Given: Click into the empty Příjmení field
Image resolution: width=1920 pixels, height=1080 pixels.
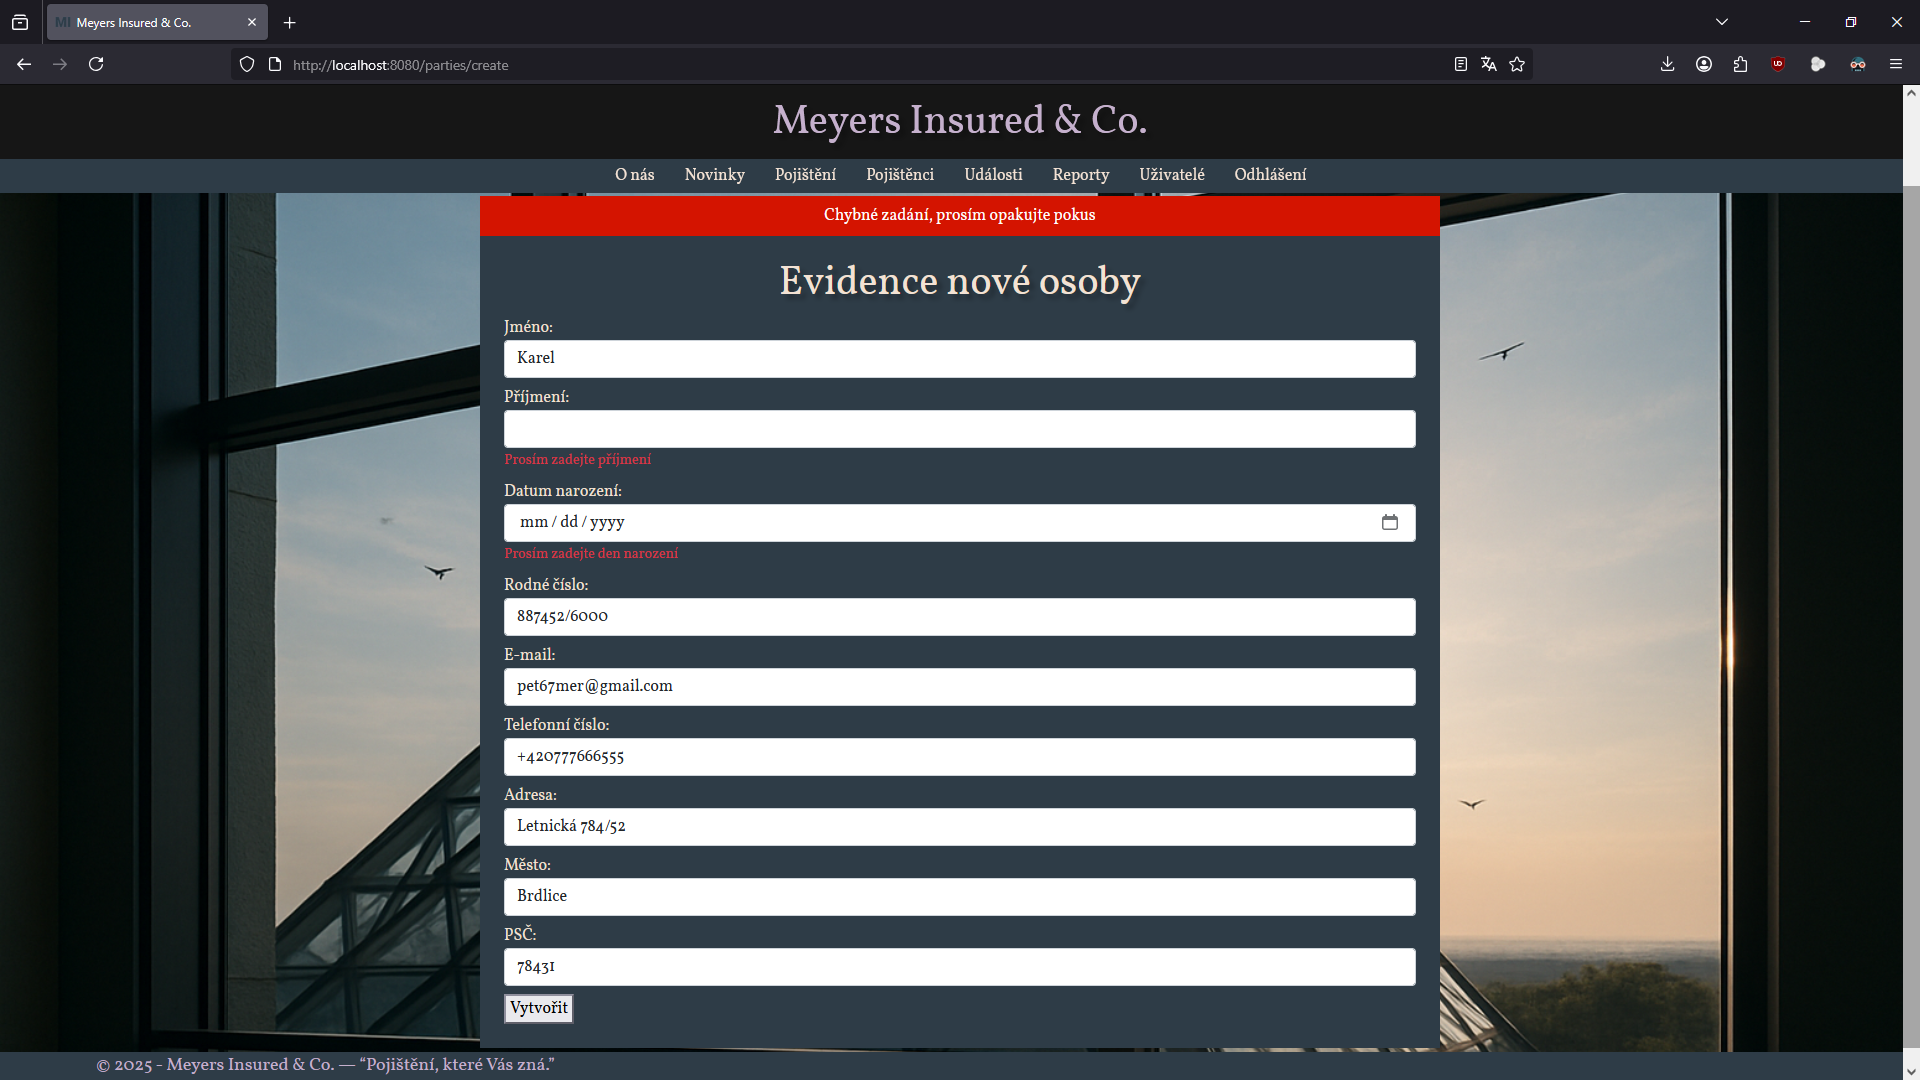Looking at the screenshot, I should (x=959, y=429).
